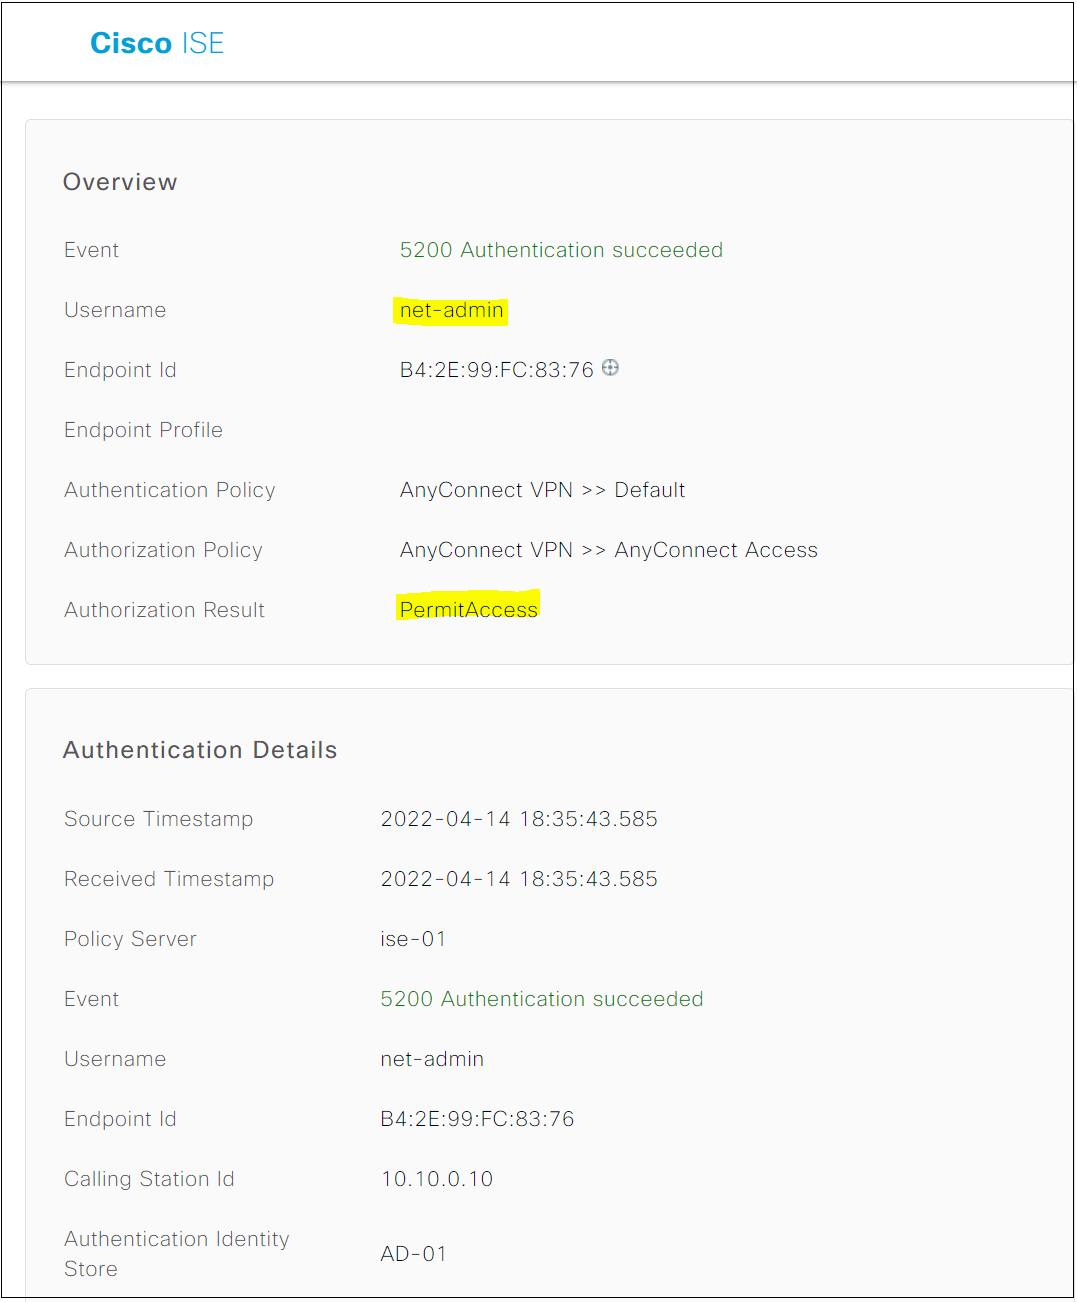This screenshot has height=1302, width=1077.
Task: Click the highlighted net-admin username
Action: pyautogui.click(x=452, y=310)
